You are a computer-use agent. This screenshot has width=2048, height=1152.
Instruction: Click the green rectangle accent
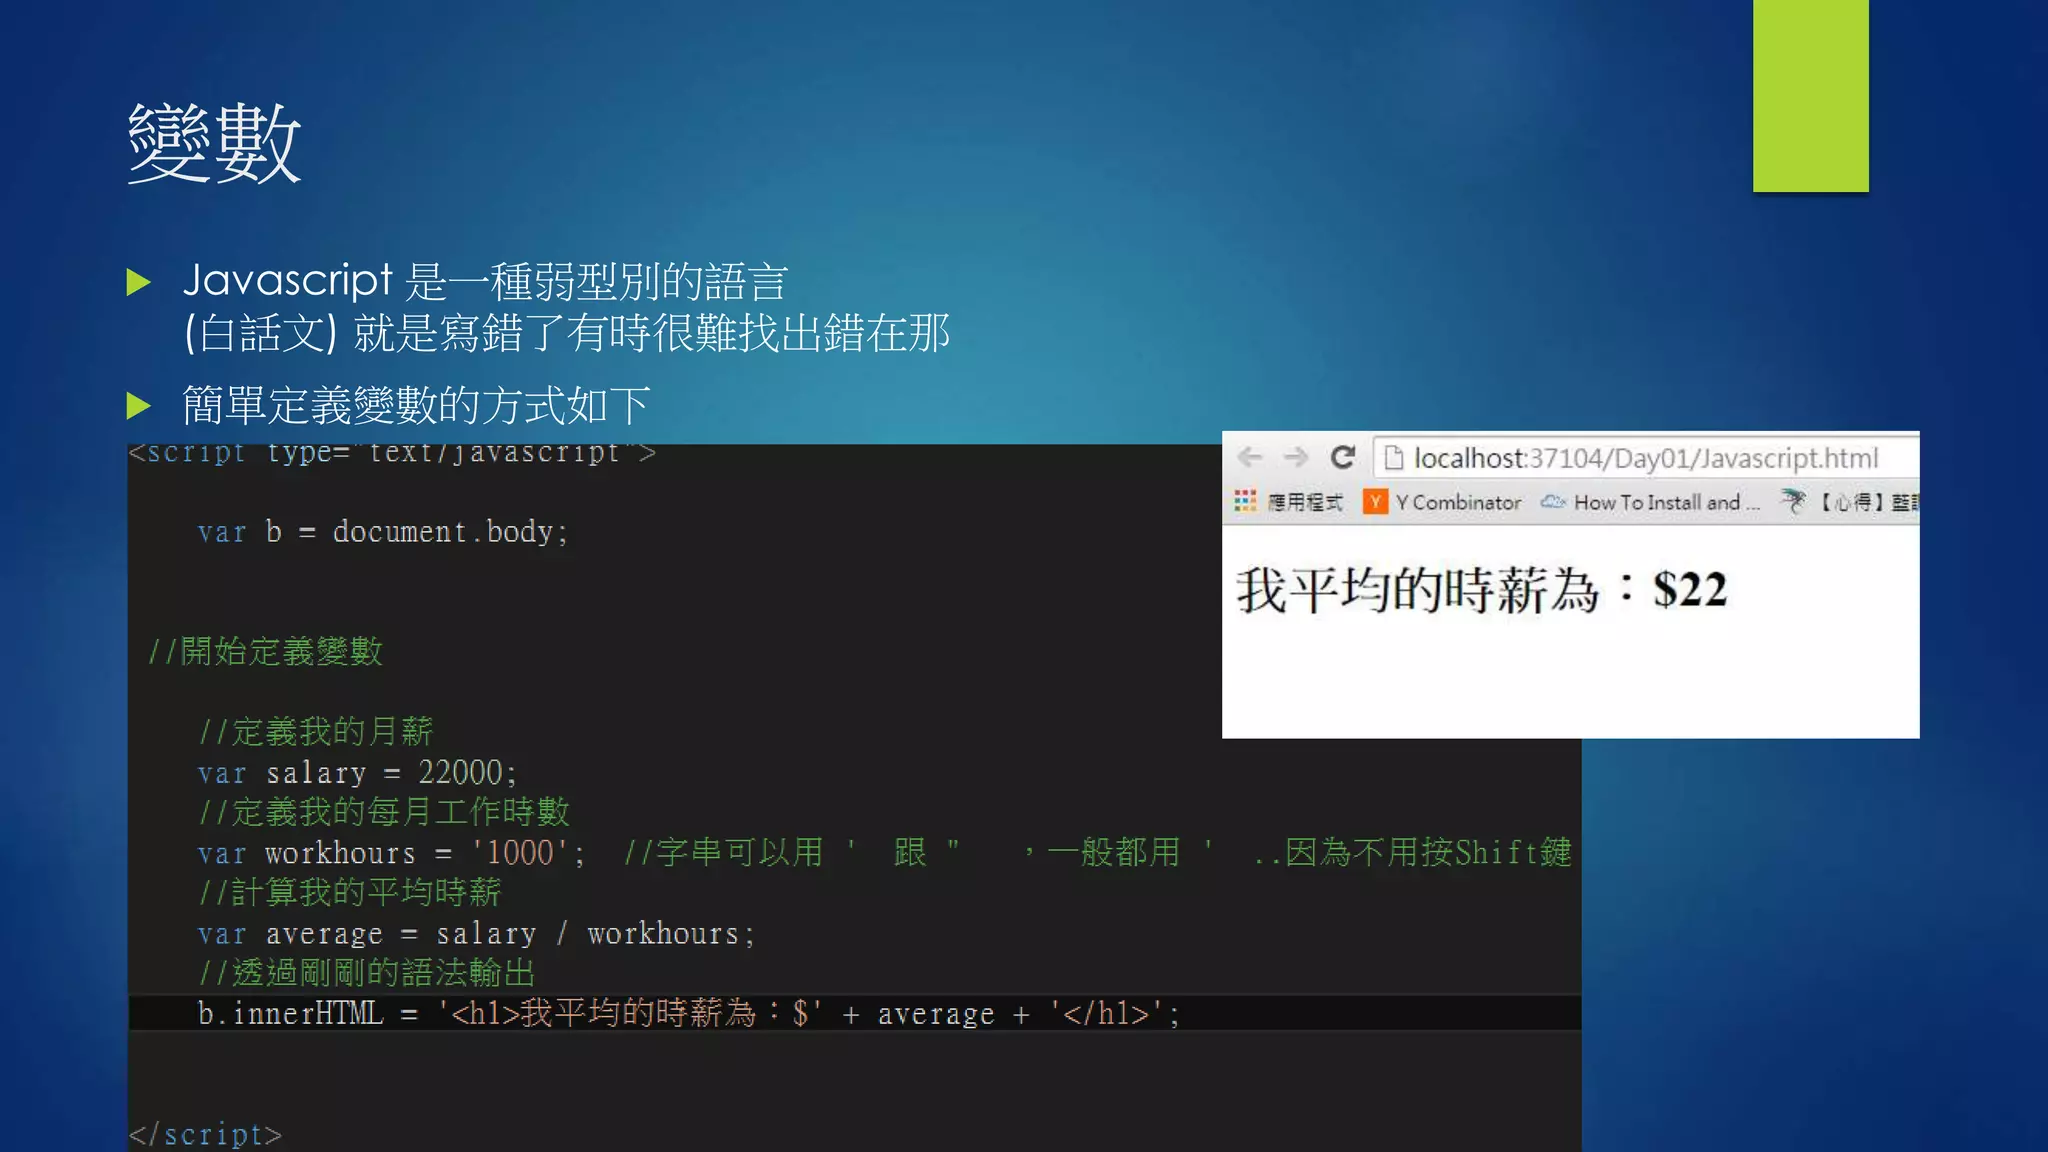(1810, 96)
